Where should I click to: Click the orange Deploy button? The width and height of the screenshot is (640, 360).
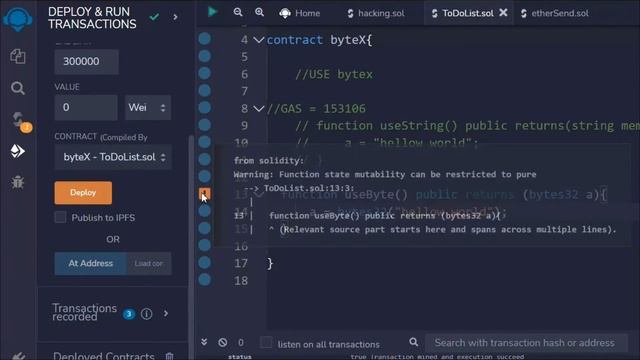[83, 193]
